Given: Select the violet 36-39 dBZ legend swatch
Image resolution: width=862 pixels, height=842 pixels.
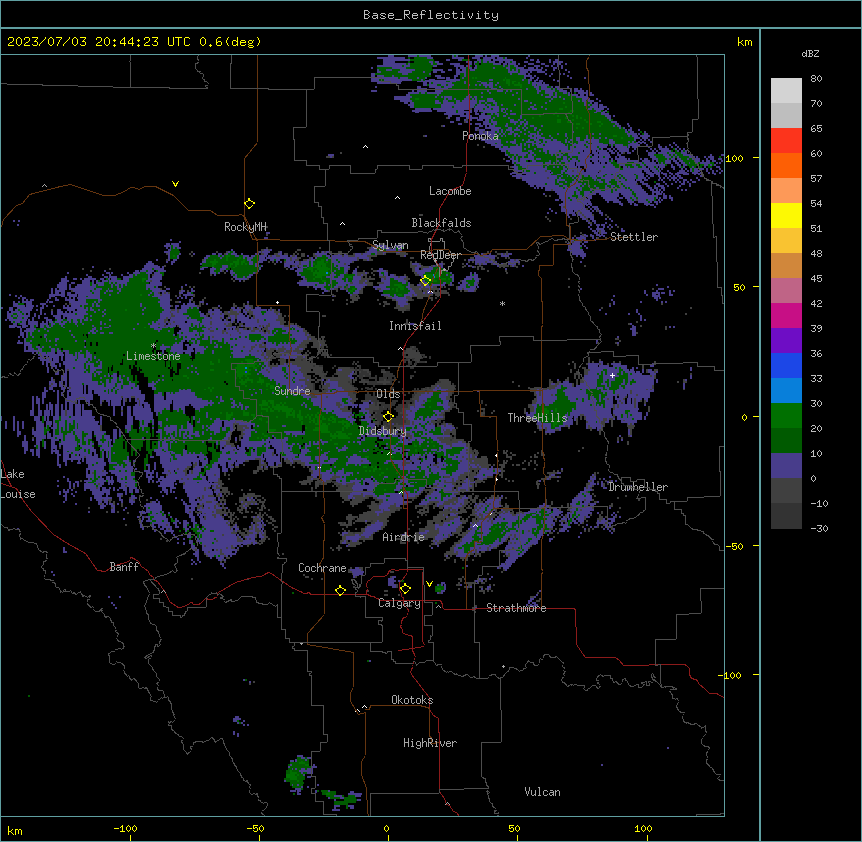Looking at the screenshot, I should tap(786, 341).
